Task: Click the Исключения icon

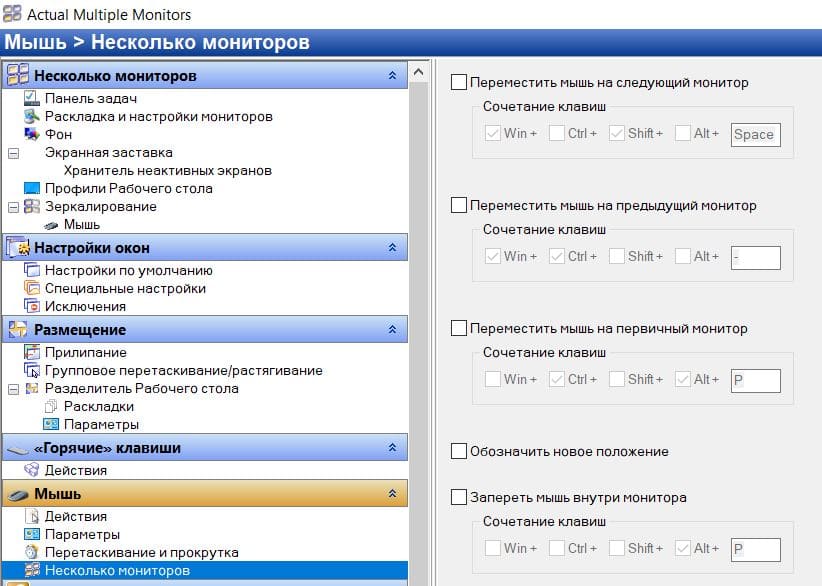Action: point(32,306)
